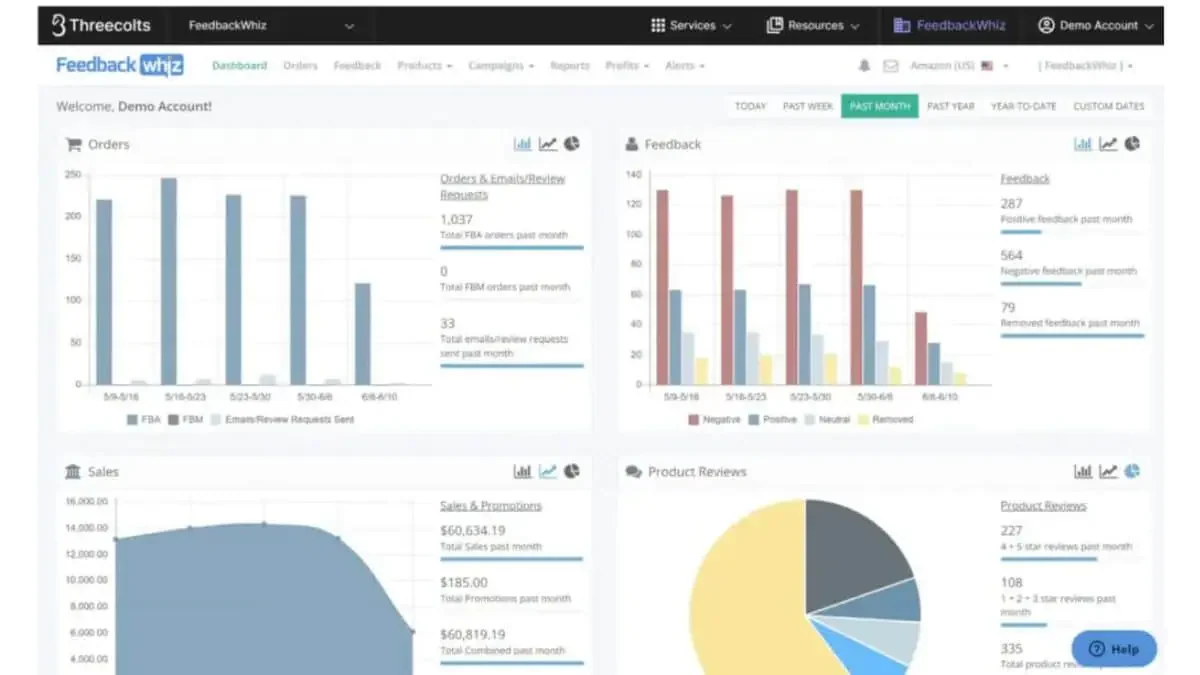Open FeedbackWhiz link in top bar
1200x675 pixels.
pyautogui.click(x=950, y=25)
